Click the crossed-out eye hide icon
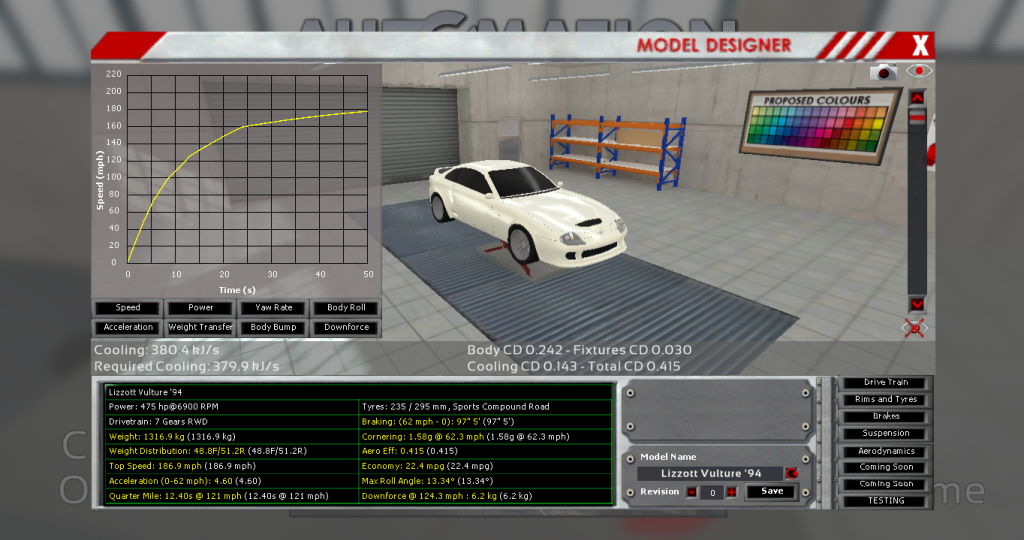This screenshot has height=540, width=1024. coord(914,328)
